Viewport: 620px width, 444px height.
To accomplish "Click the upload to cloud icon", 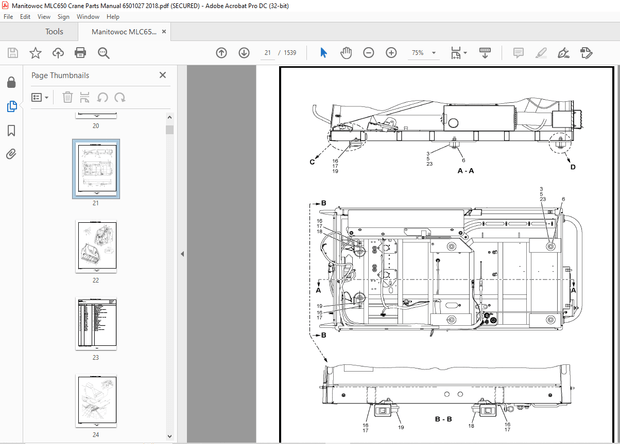I will click(58, 53).
